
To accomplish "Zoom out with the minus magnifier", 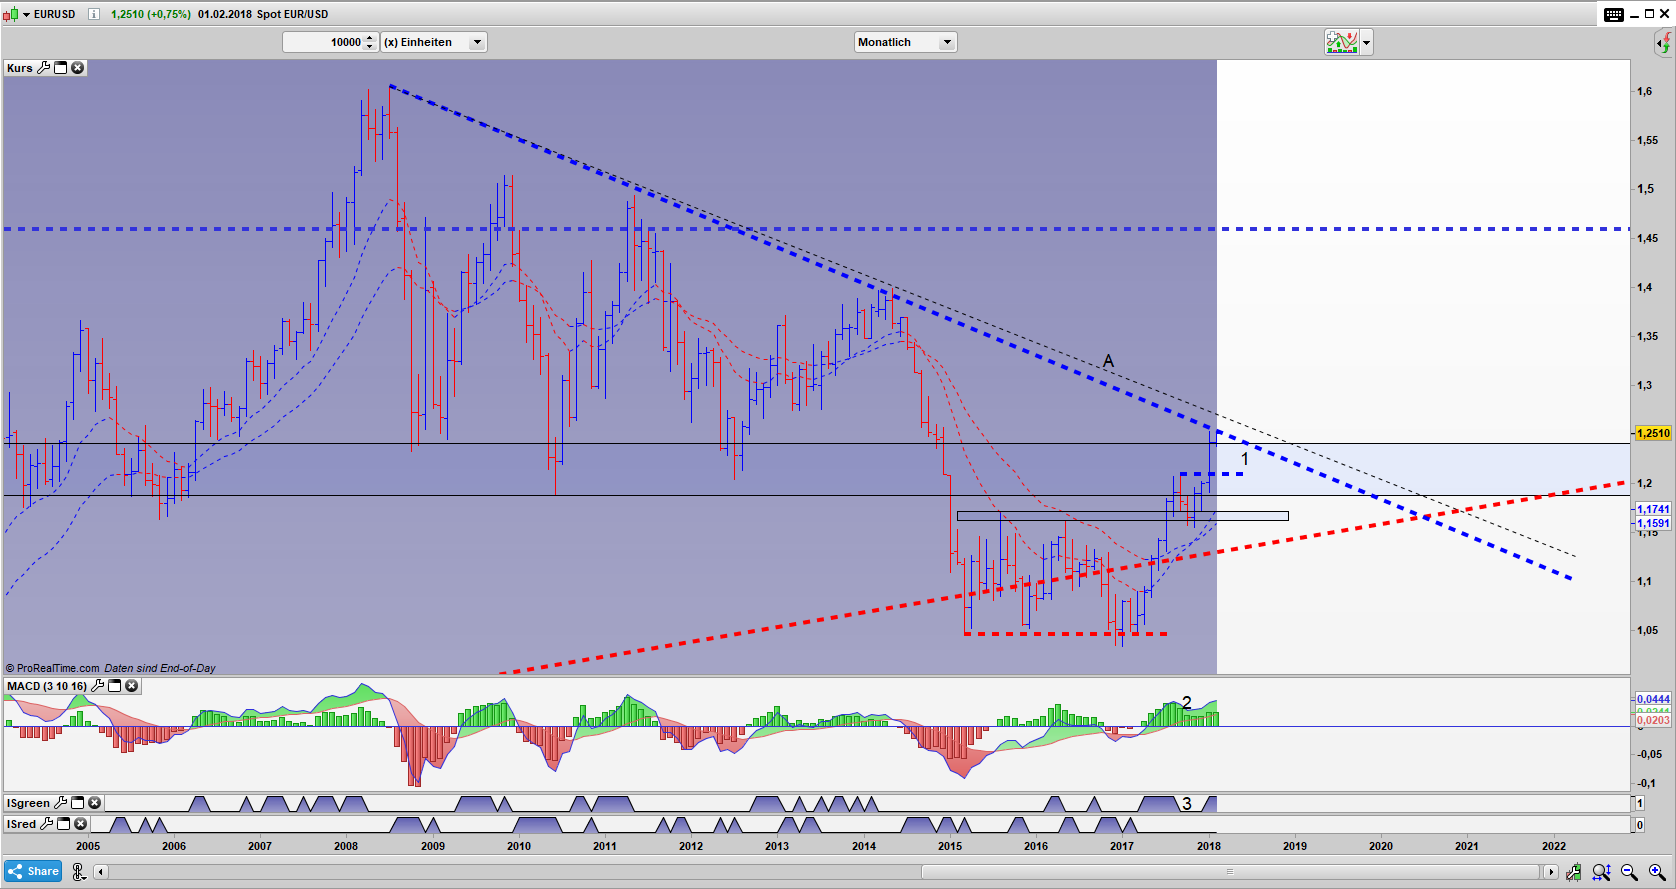I will 1629,872.
